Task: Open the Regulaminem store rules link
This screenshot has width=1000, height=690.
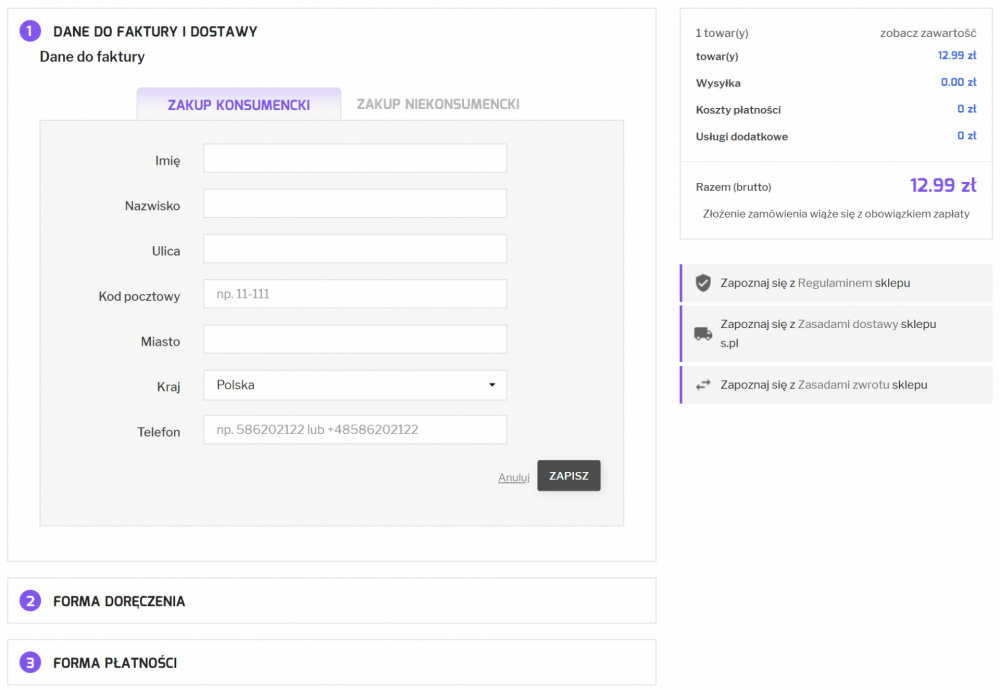Action: 834,283
